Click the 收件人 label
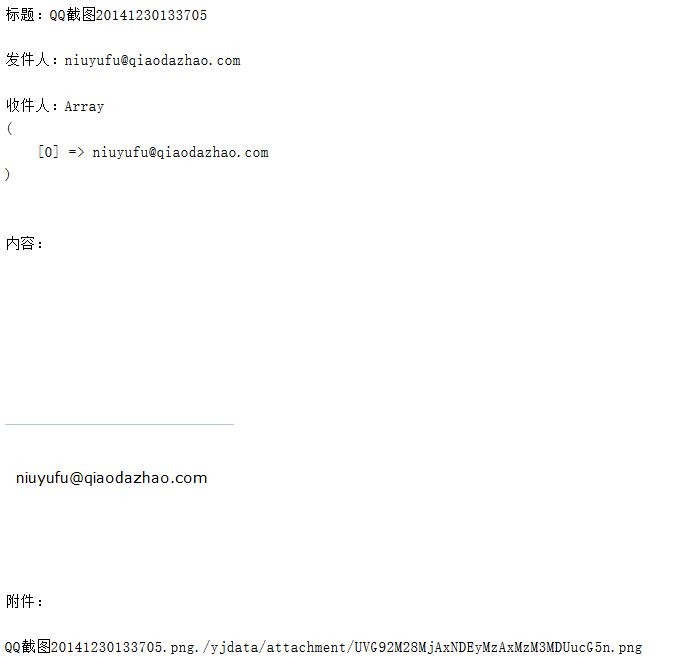Image resolution: width=692 pixels, height=657 pixels. click(27, 106)
